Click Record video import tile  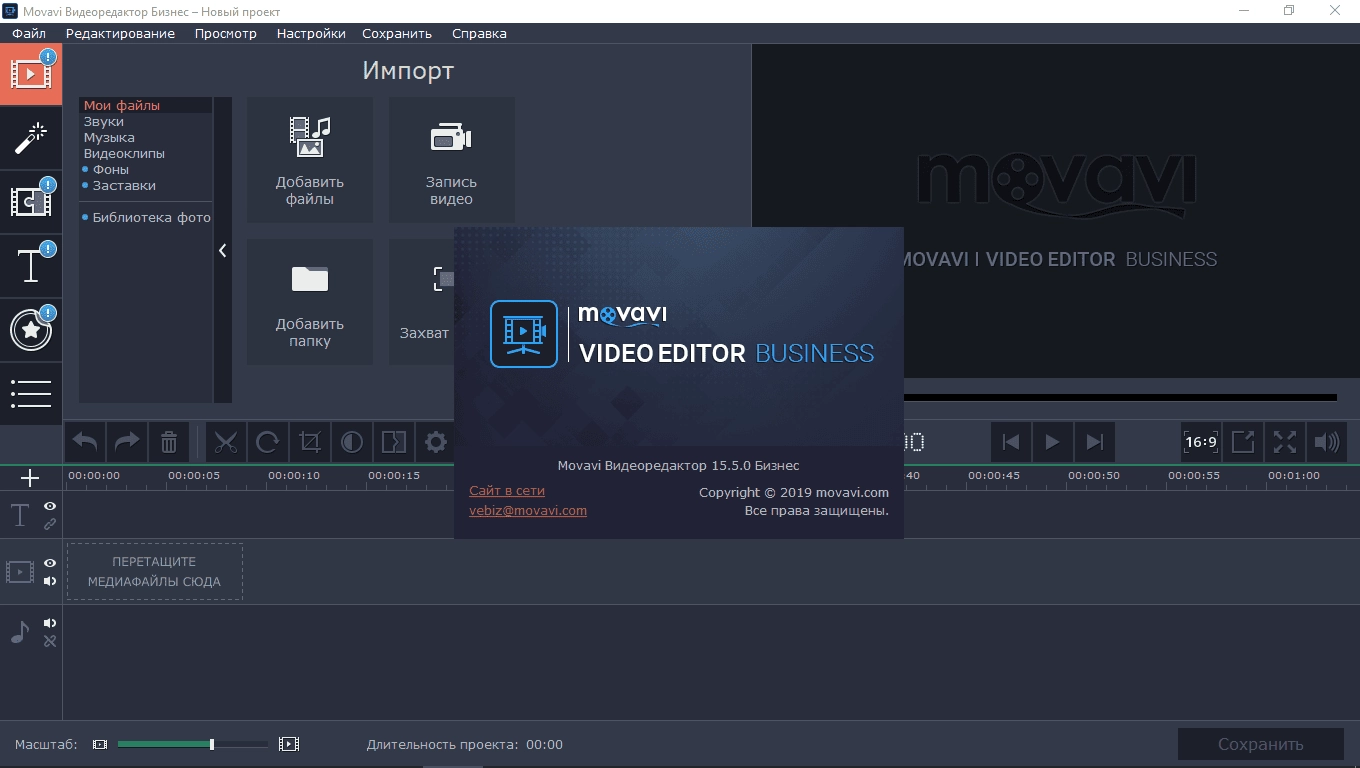[x=451, y=160]
